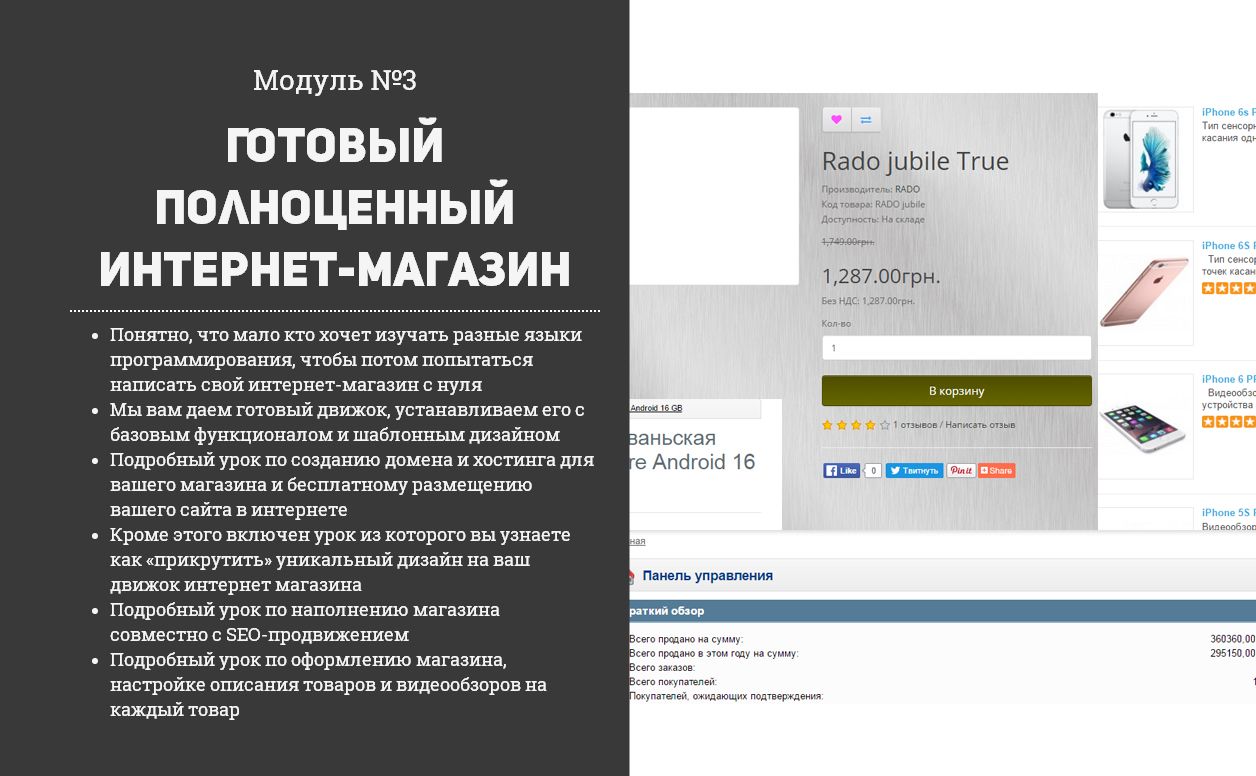The height and width of the screenshot is (776, 1256).
Task: Click the rose gold iPhone 6S thumbnail
Action: coord(1147,293)
